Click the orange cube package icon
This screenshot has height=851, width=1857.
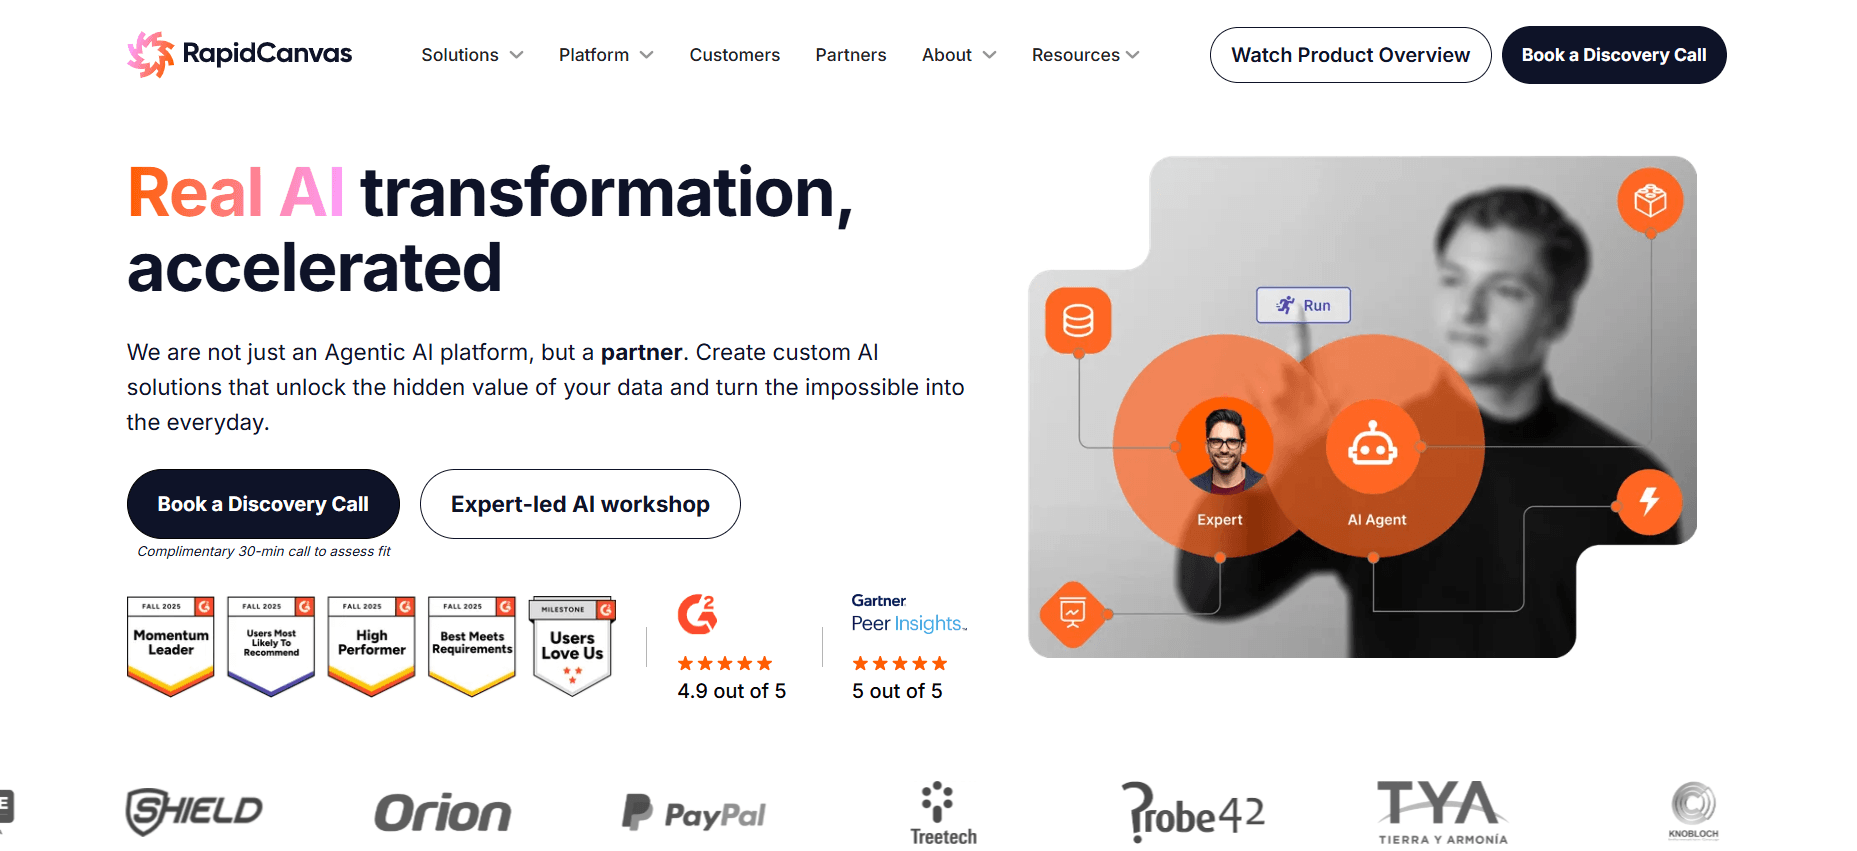click(1650, 201)
